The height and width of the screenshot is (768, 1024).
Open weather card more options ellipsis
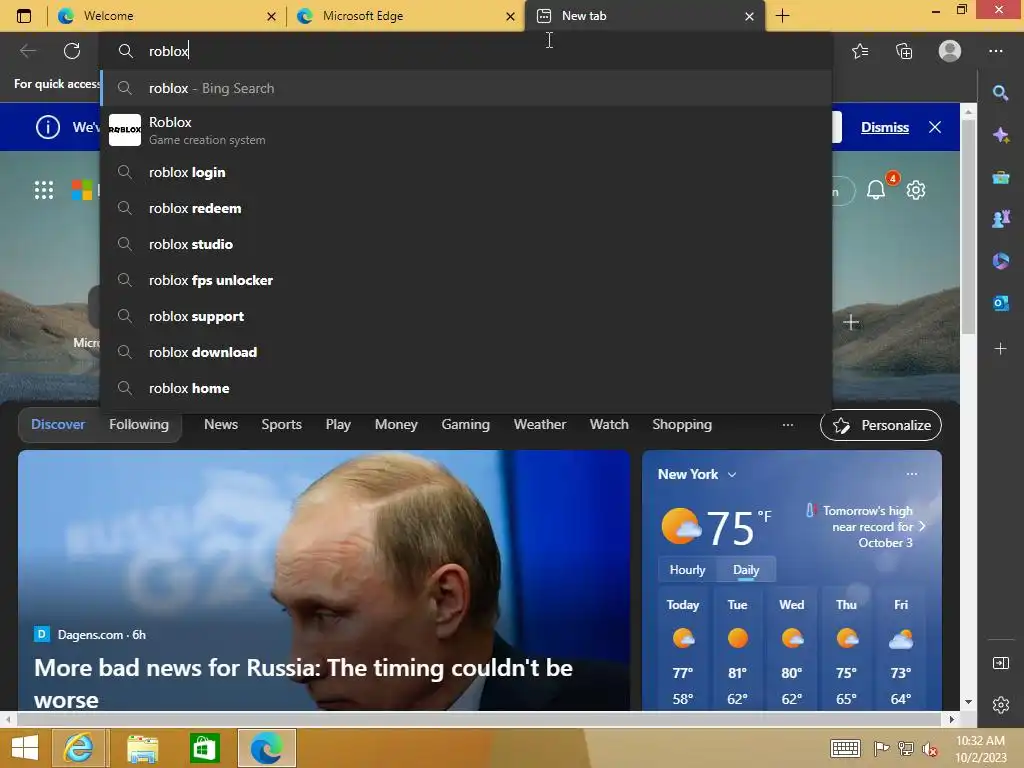point(912,474)
